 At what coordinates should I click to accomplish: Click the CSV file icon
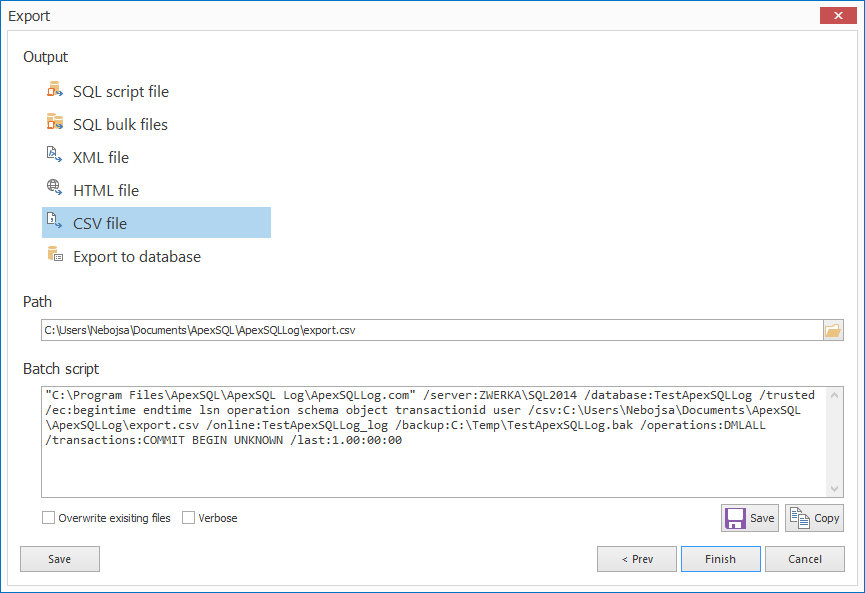pos(55,222)
